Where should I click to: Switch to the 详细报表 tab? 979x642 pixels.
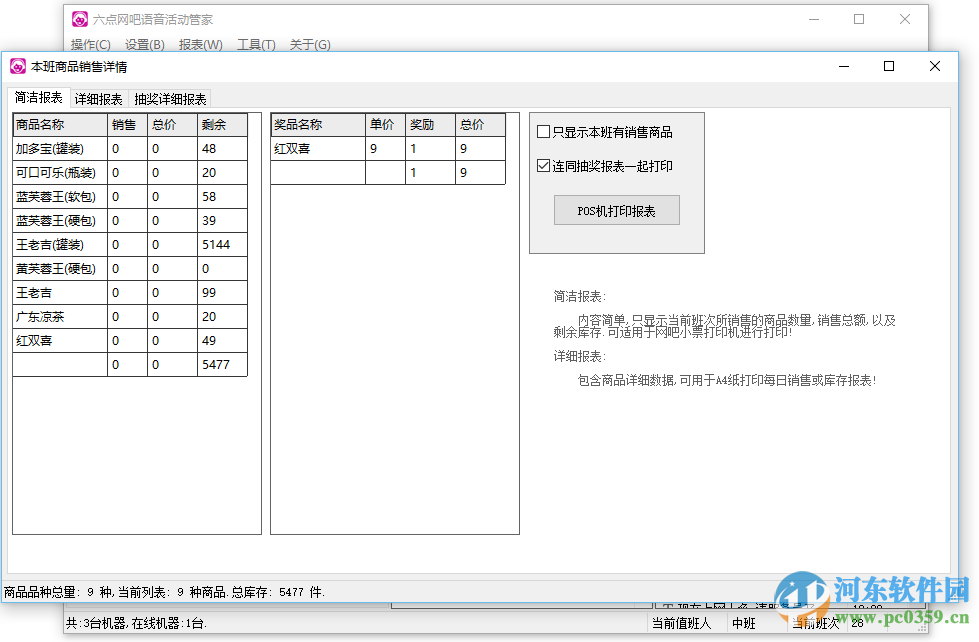(99, 98)
